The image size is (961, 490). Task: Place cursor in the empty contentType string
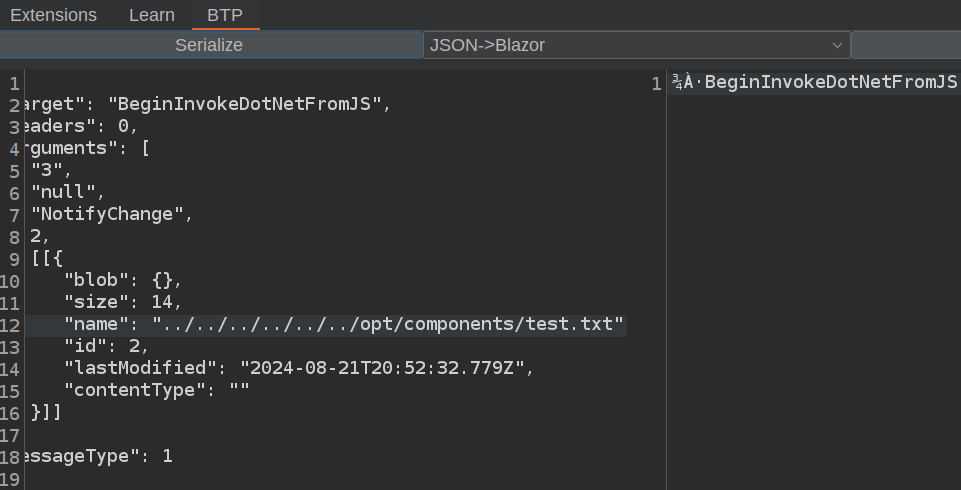239,390
